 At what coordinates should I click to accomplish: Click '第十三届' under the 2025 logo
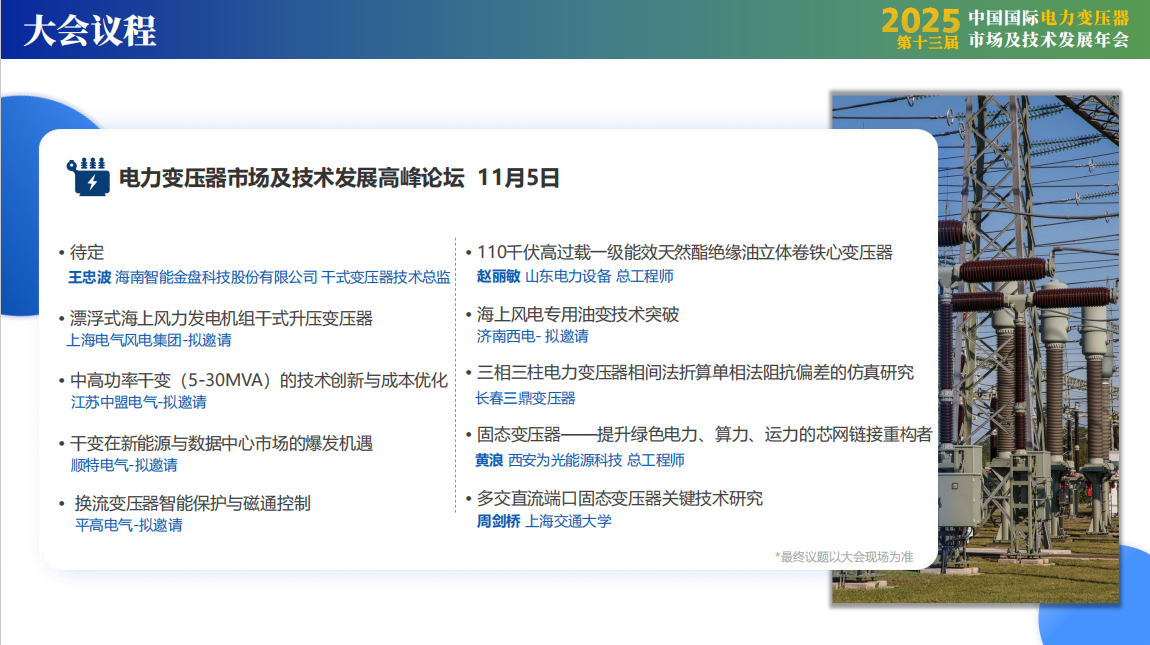click(927, 43)
